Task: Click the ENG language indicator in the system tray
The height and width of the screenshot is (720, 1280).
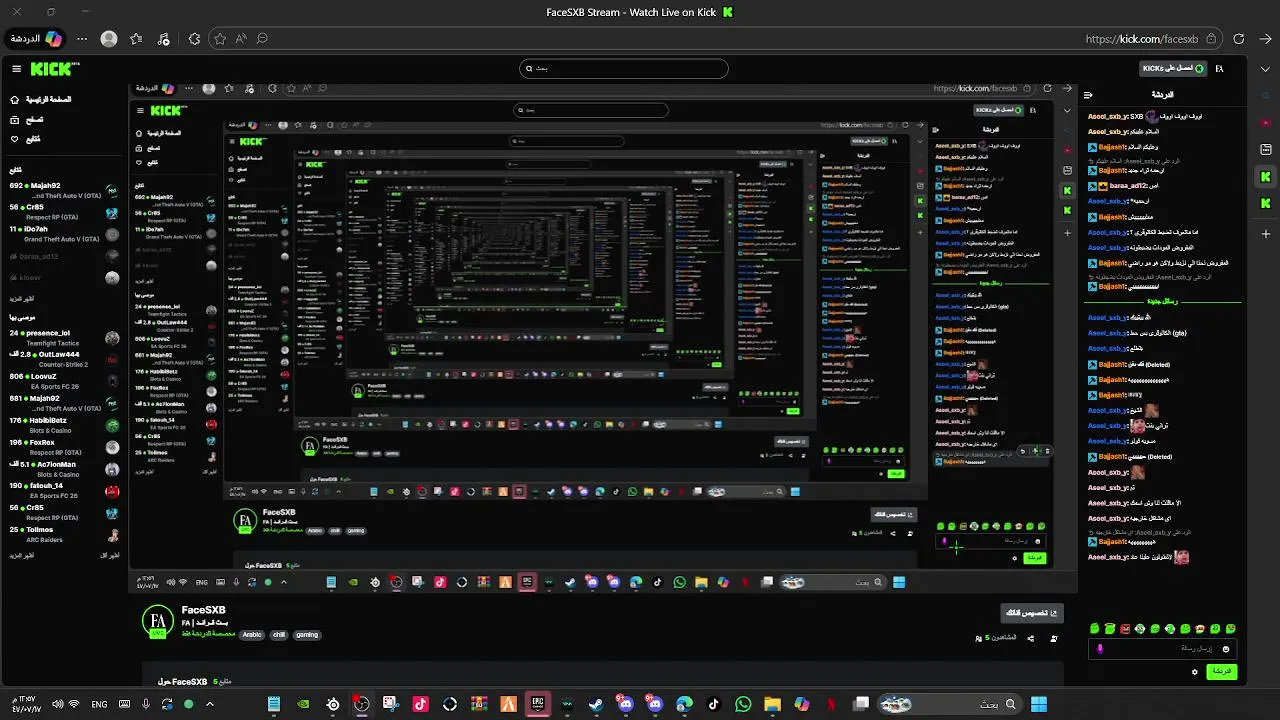Action: (99, 704)
